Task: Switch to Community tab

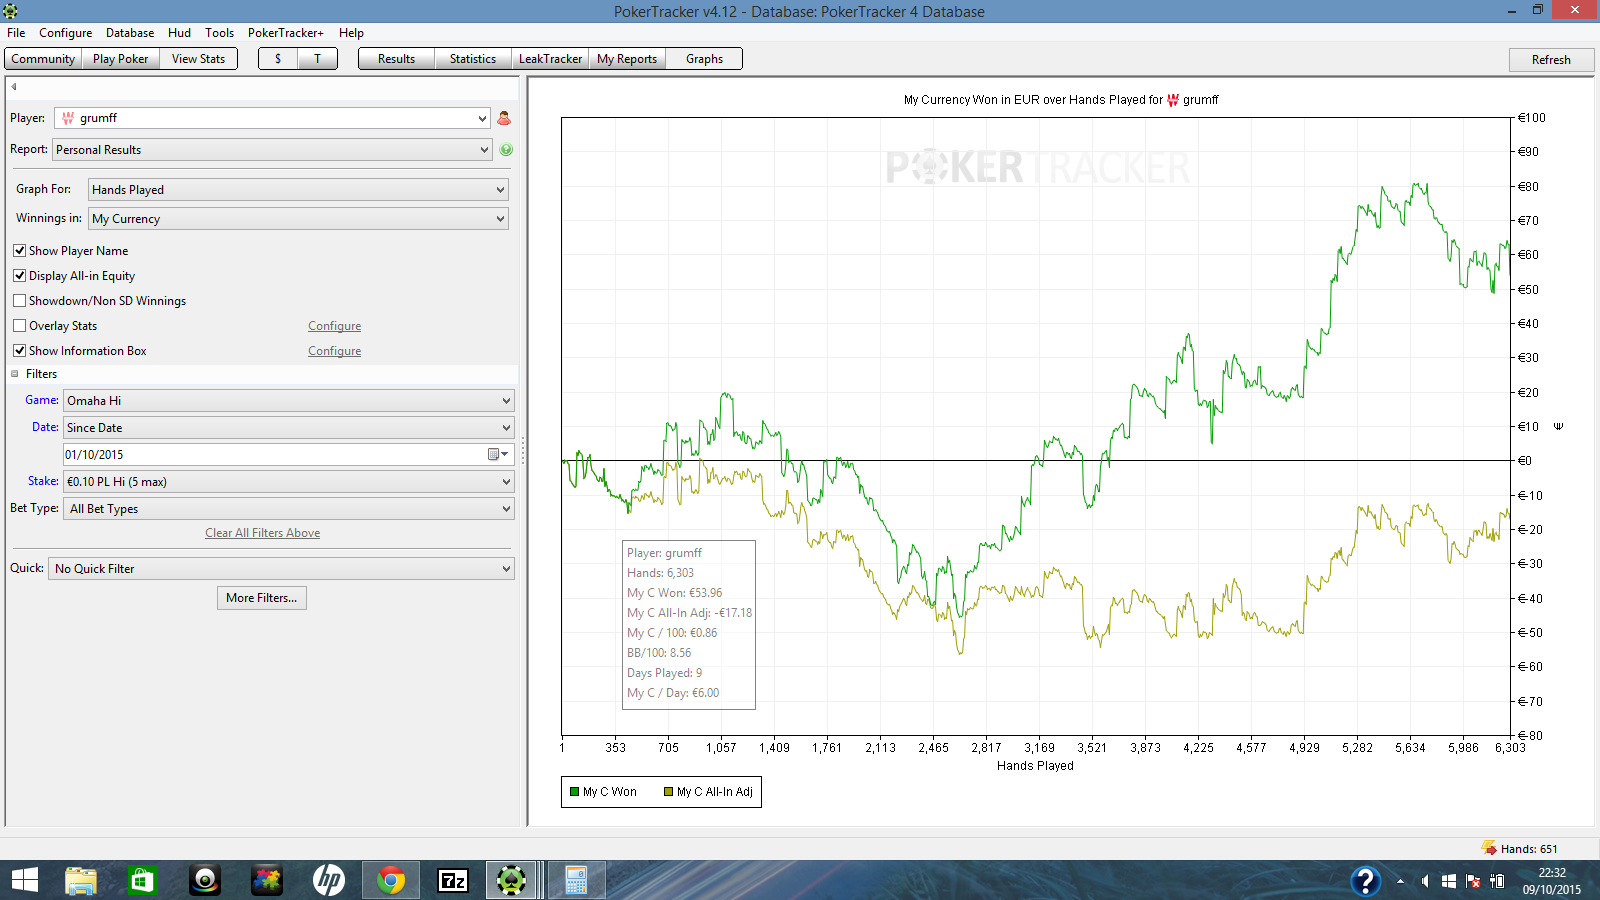Action: (x=43, y=59)
